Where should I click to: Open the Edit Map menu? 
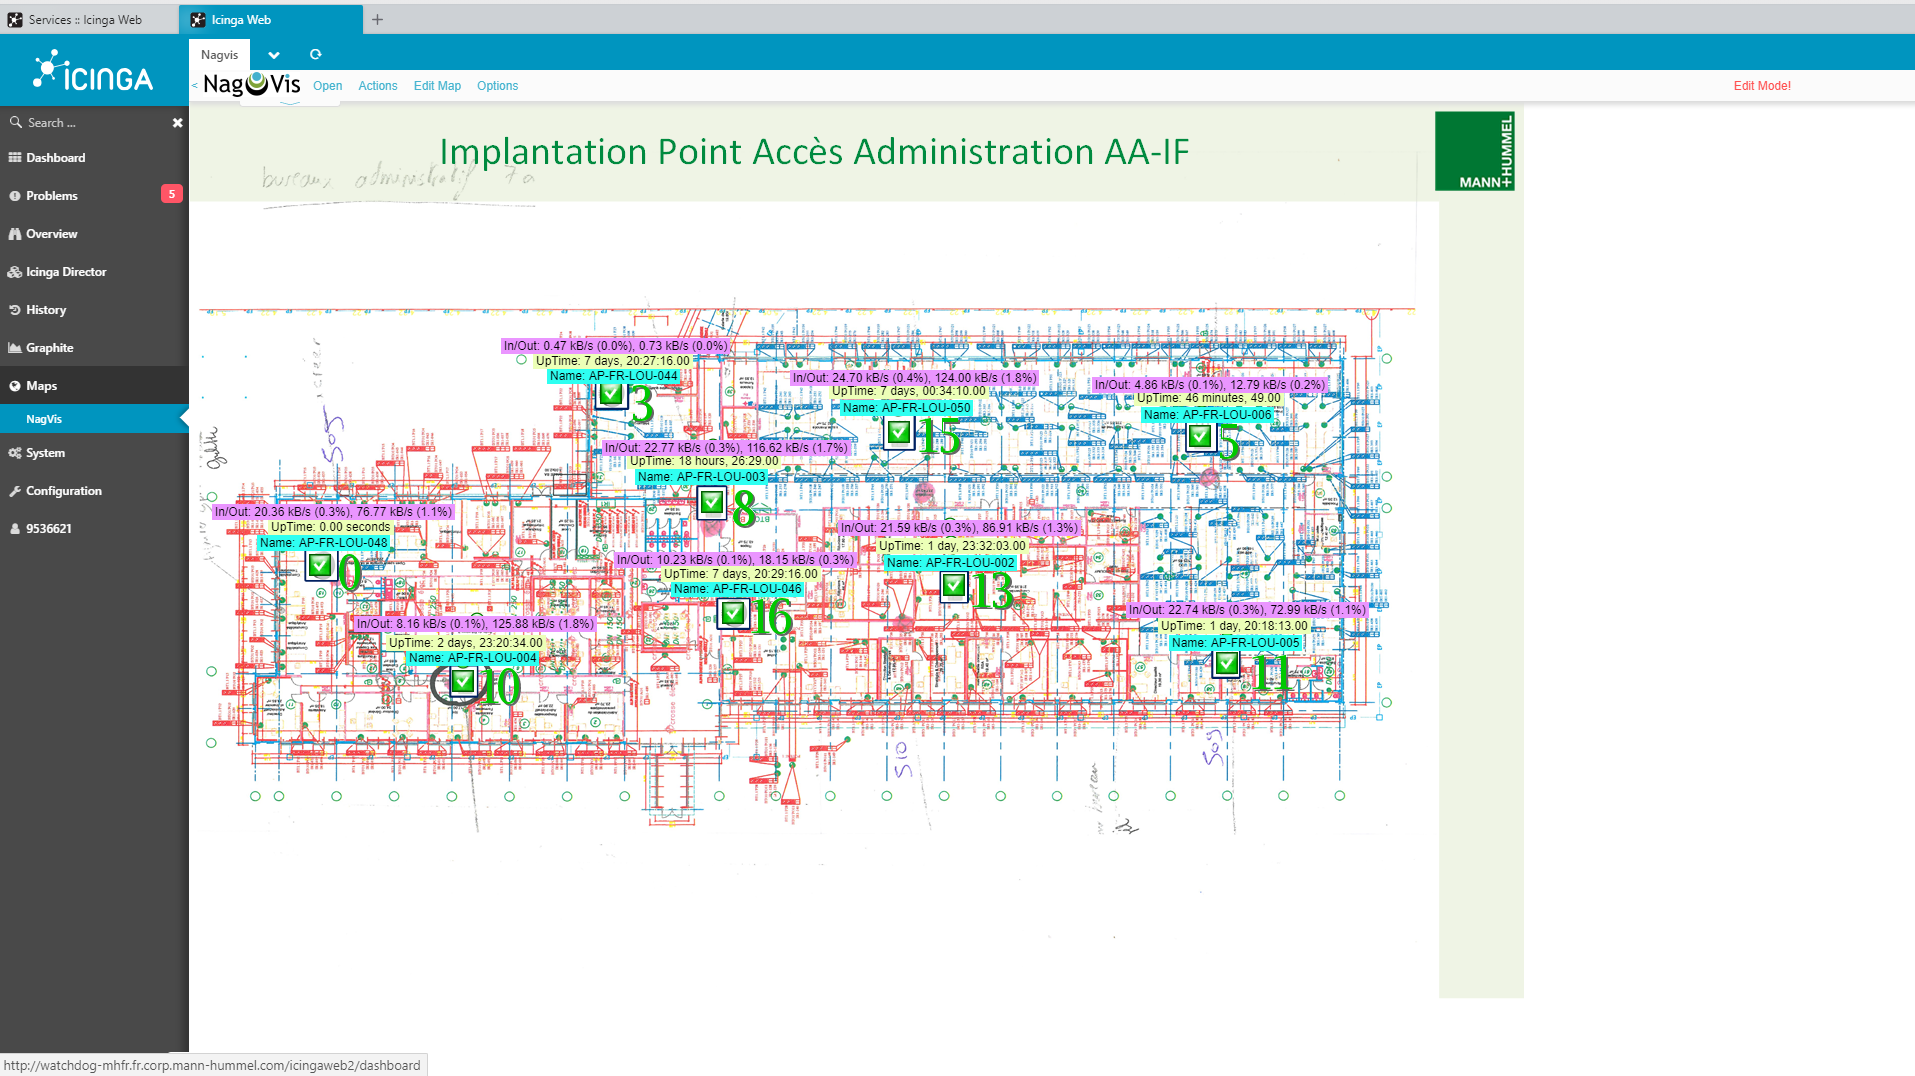(x=437, y=86)
